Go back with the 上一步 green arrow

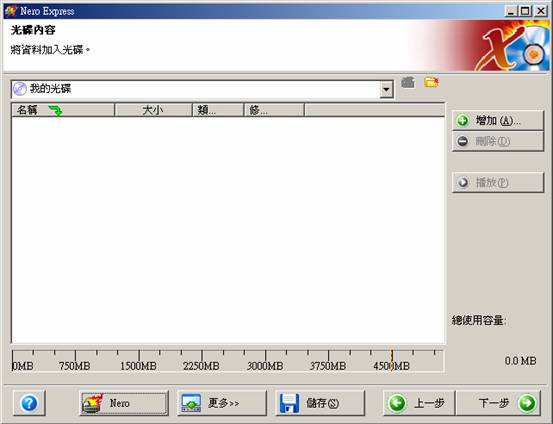point(419,403)
